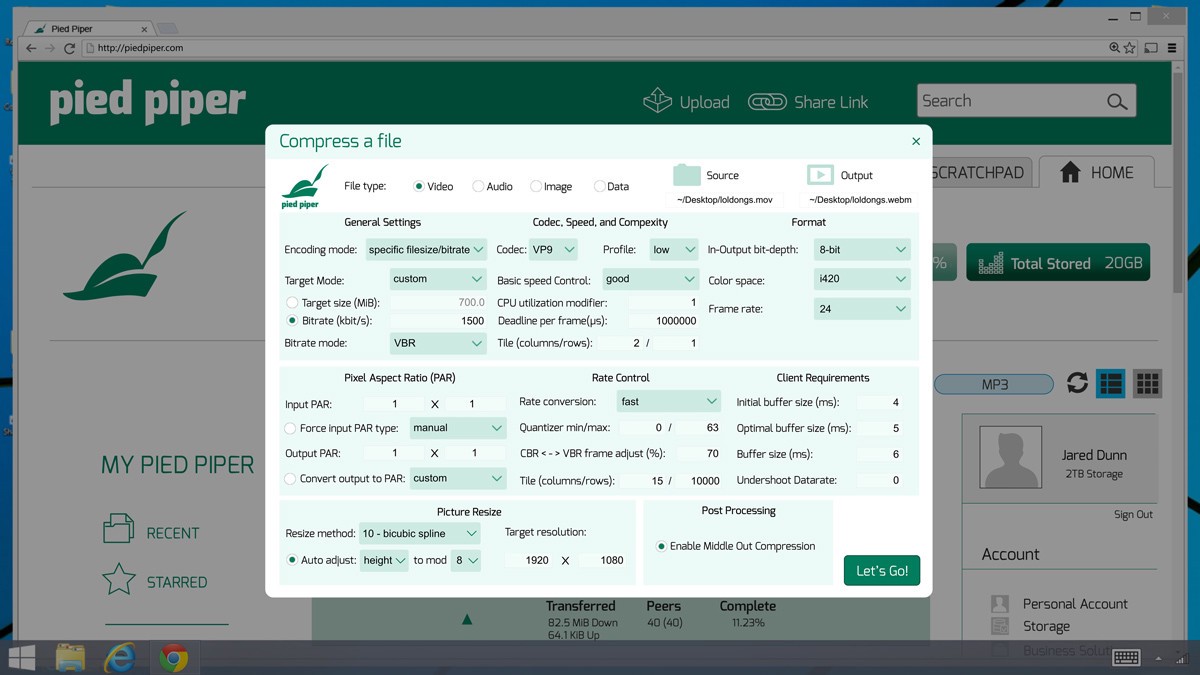Switch to grid view icon

pos(1147,383)
